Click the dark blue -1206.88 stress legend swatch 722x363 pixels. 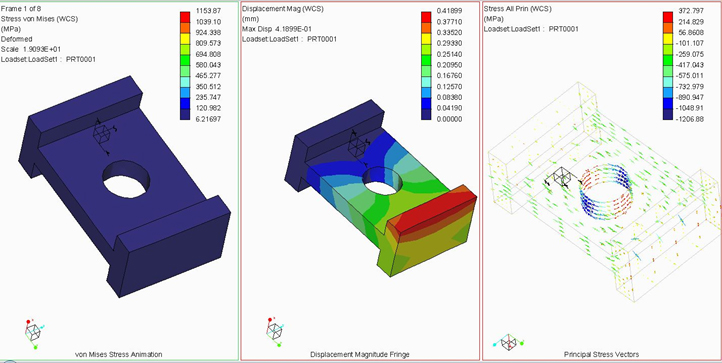[668, 114]
